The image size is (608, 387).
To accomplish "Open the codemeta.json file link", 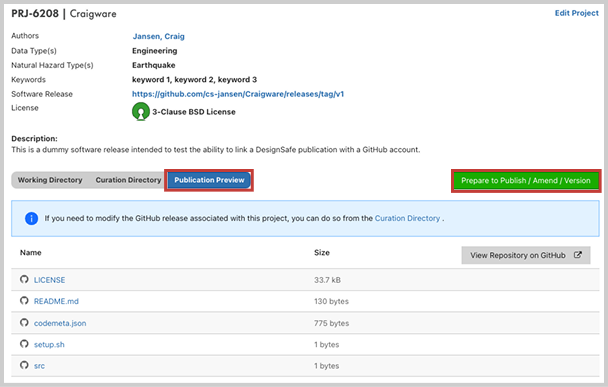I will 60,323.
